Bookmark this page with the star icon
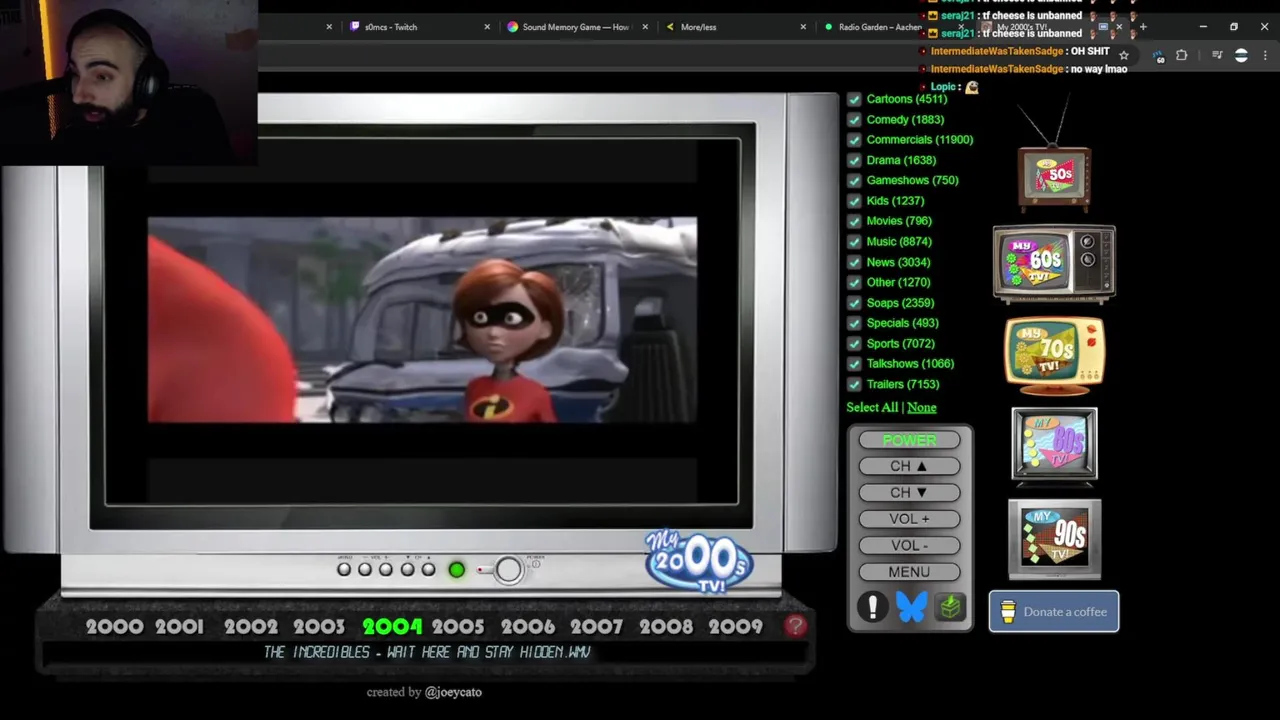1280x720 pixels. [x=1124, y=55]
